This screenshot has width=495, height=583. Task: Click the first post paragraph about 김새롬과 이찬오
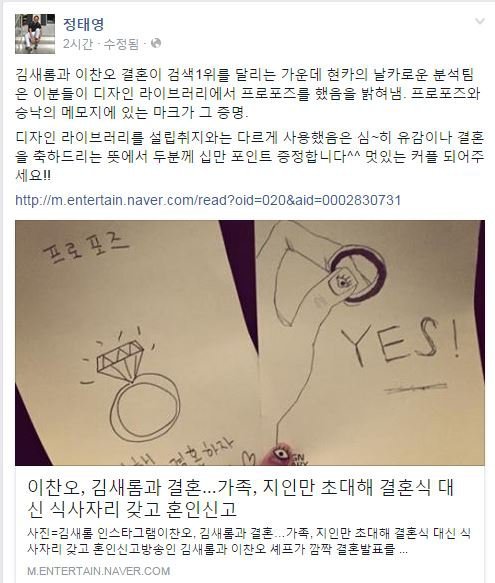248,93
